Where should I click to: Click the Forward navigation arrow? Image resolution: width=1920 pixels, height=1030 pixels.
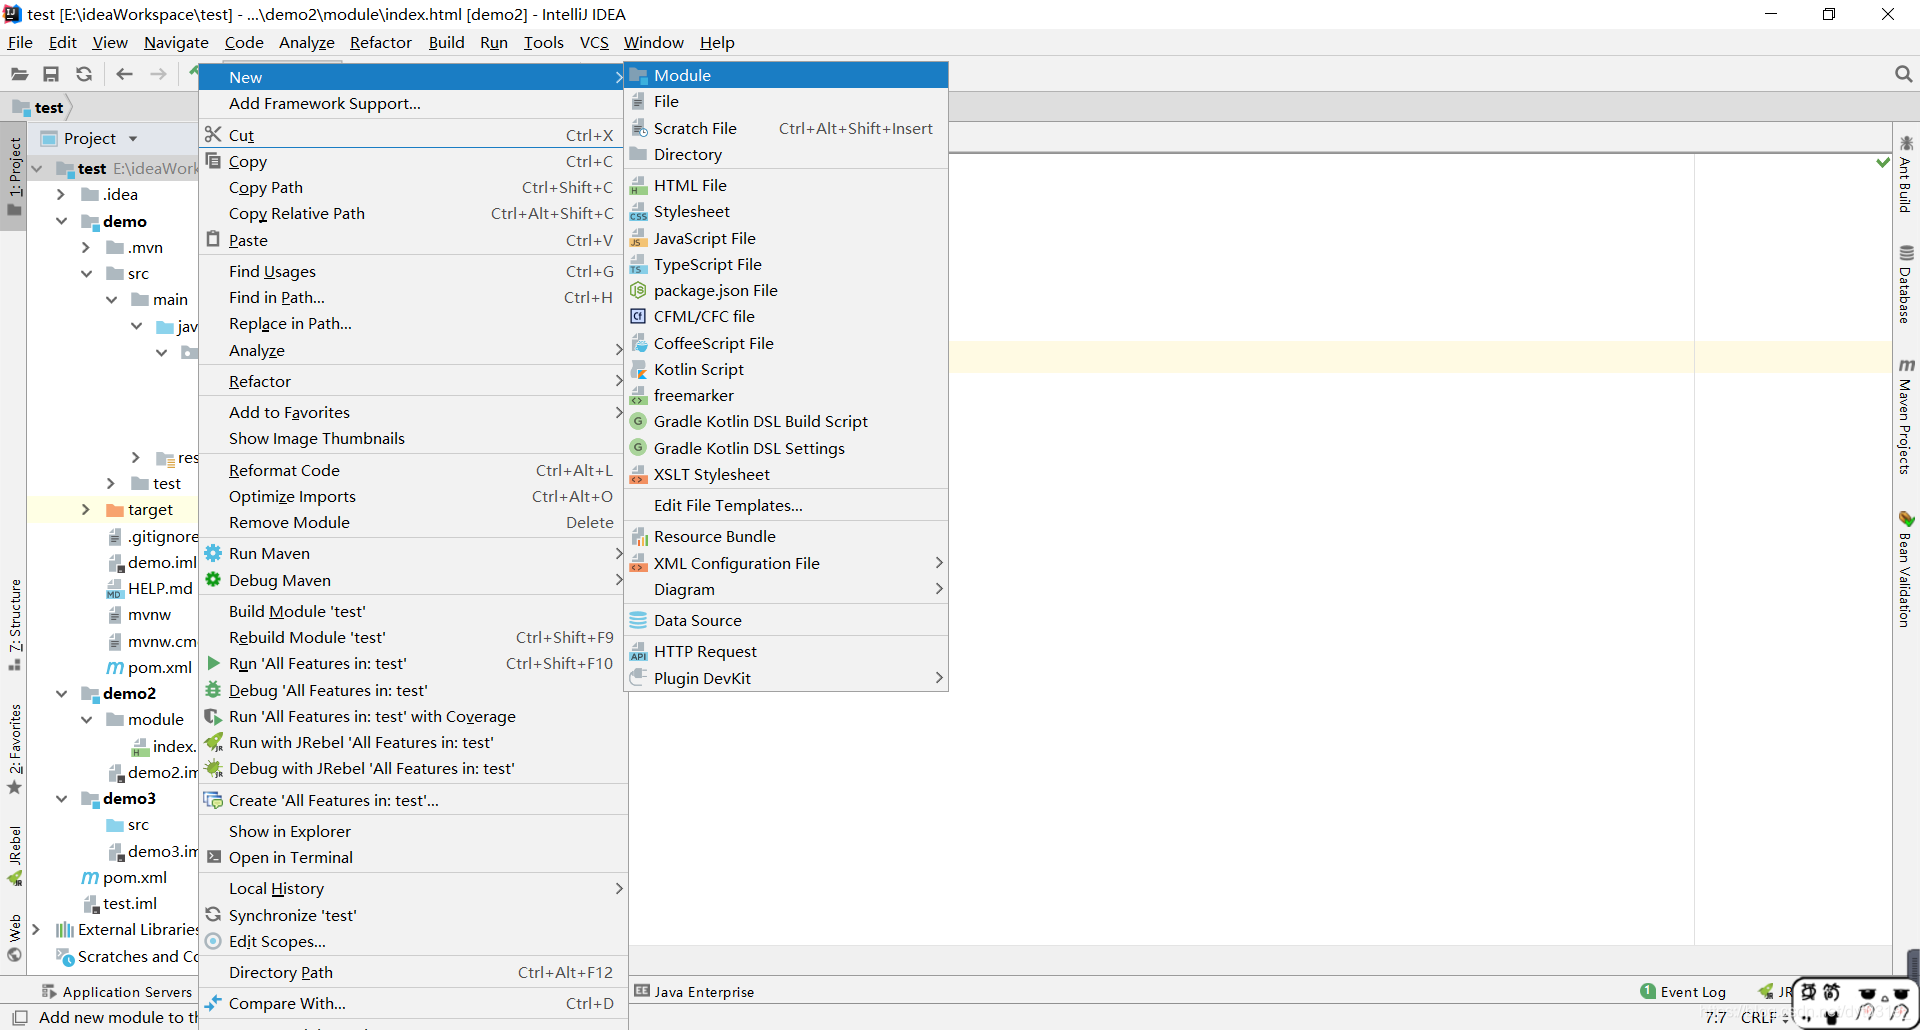click(x=158, y=74)
